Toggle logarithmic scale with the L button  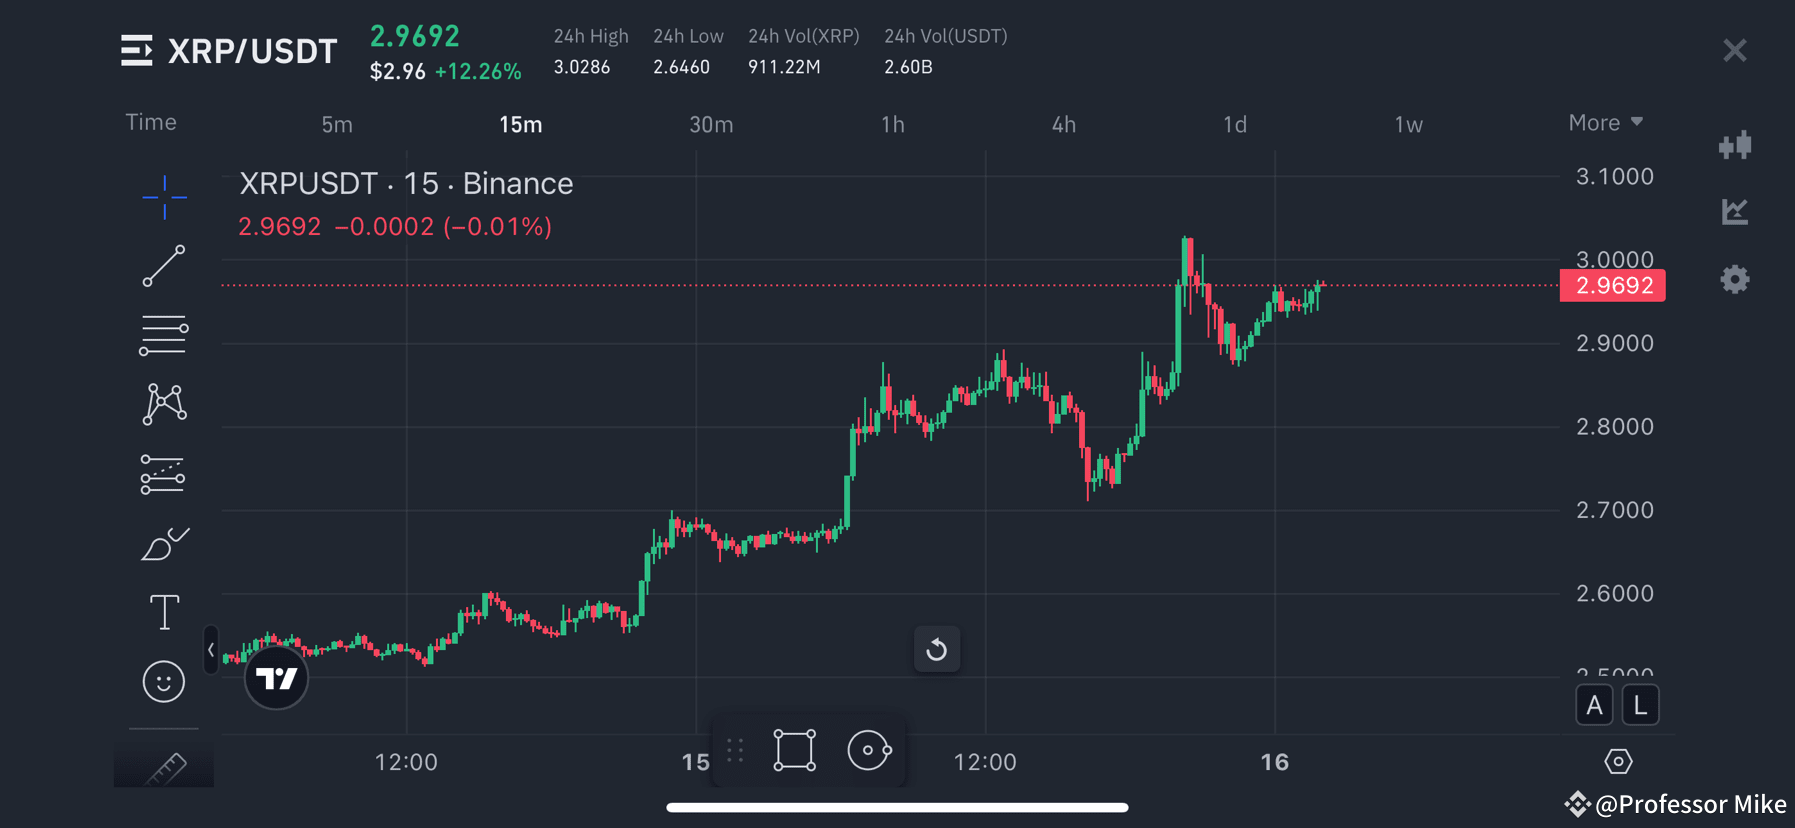coord(1640,704)
